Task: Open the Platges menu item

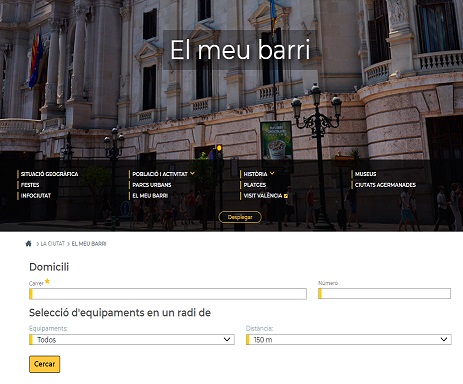Action: tap(255, 185)
